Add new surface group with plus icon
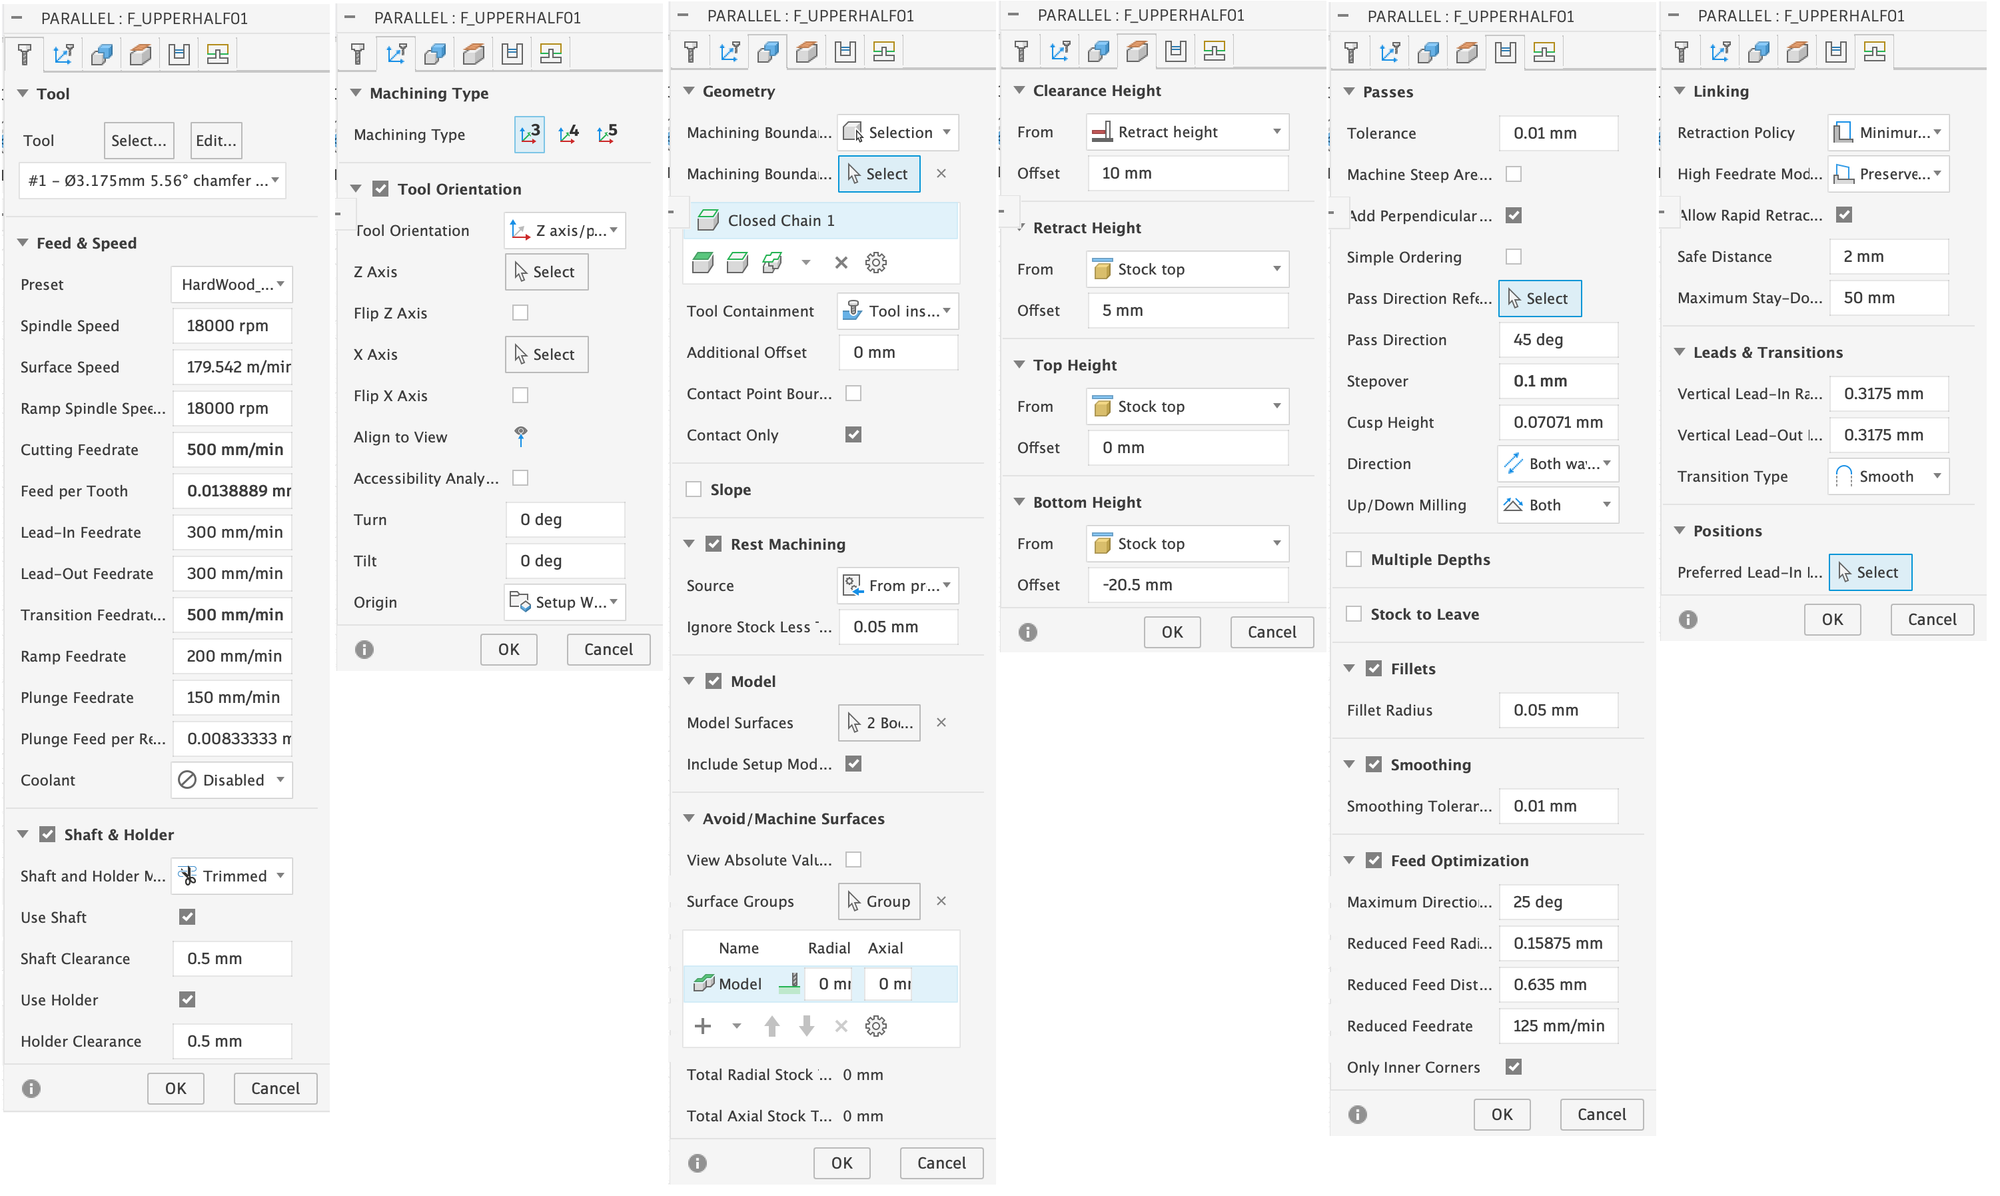 (703, 1026)
